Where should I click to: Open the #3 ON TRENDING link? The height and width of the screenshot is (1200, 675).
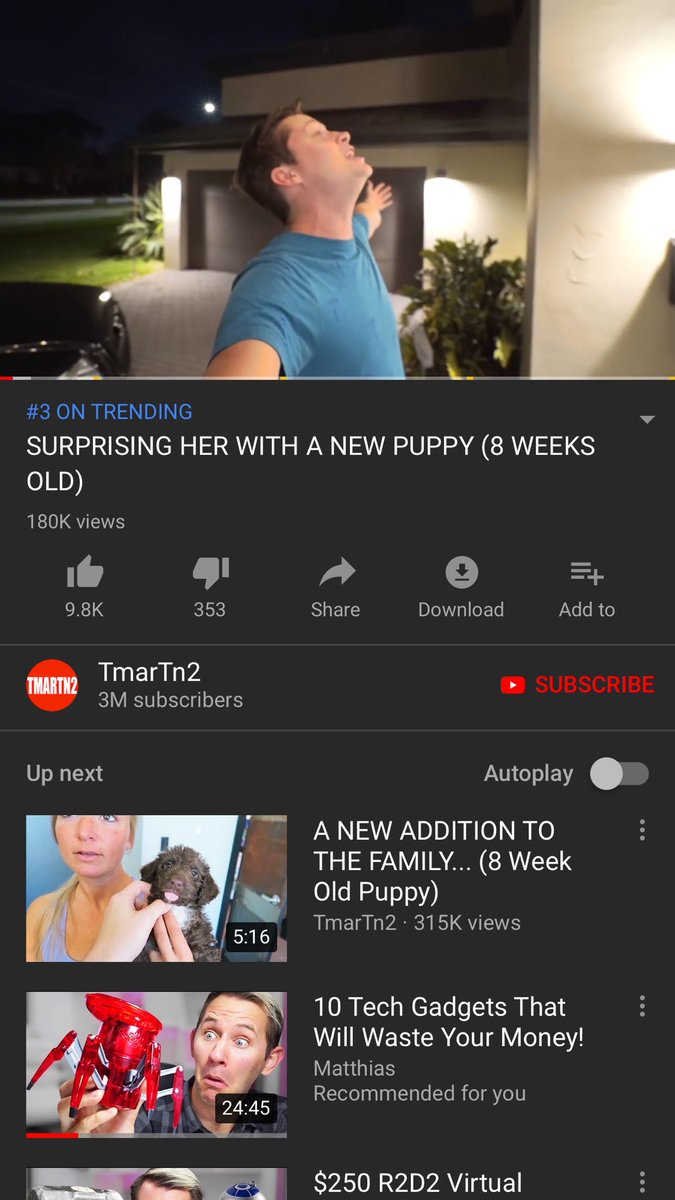pos(109,412)
